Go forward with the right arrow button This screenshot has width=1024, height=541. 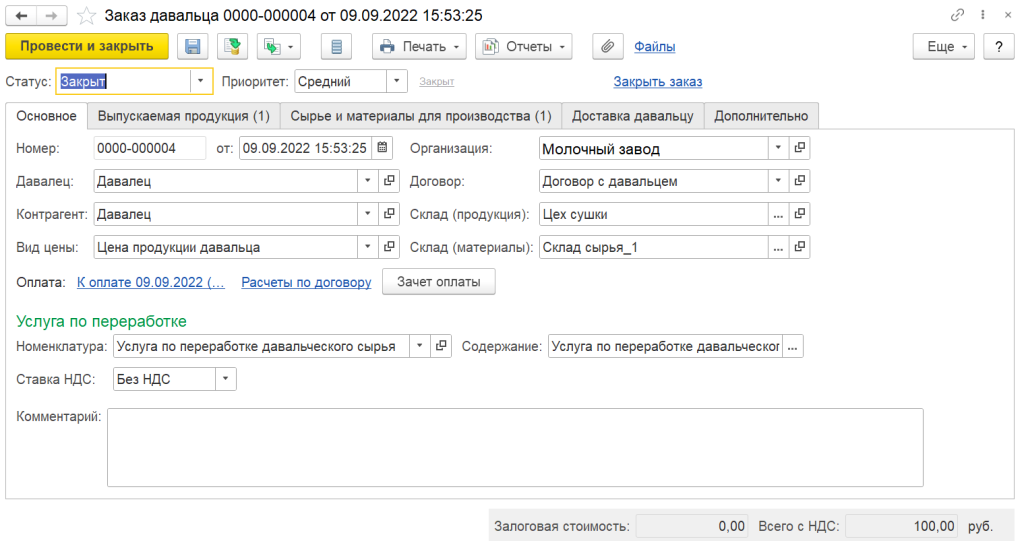click(x=52, y=16)
